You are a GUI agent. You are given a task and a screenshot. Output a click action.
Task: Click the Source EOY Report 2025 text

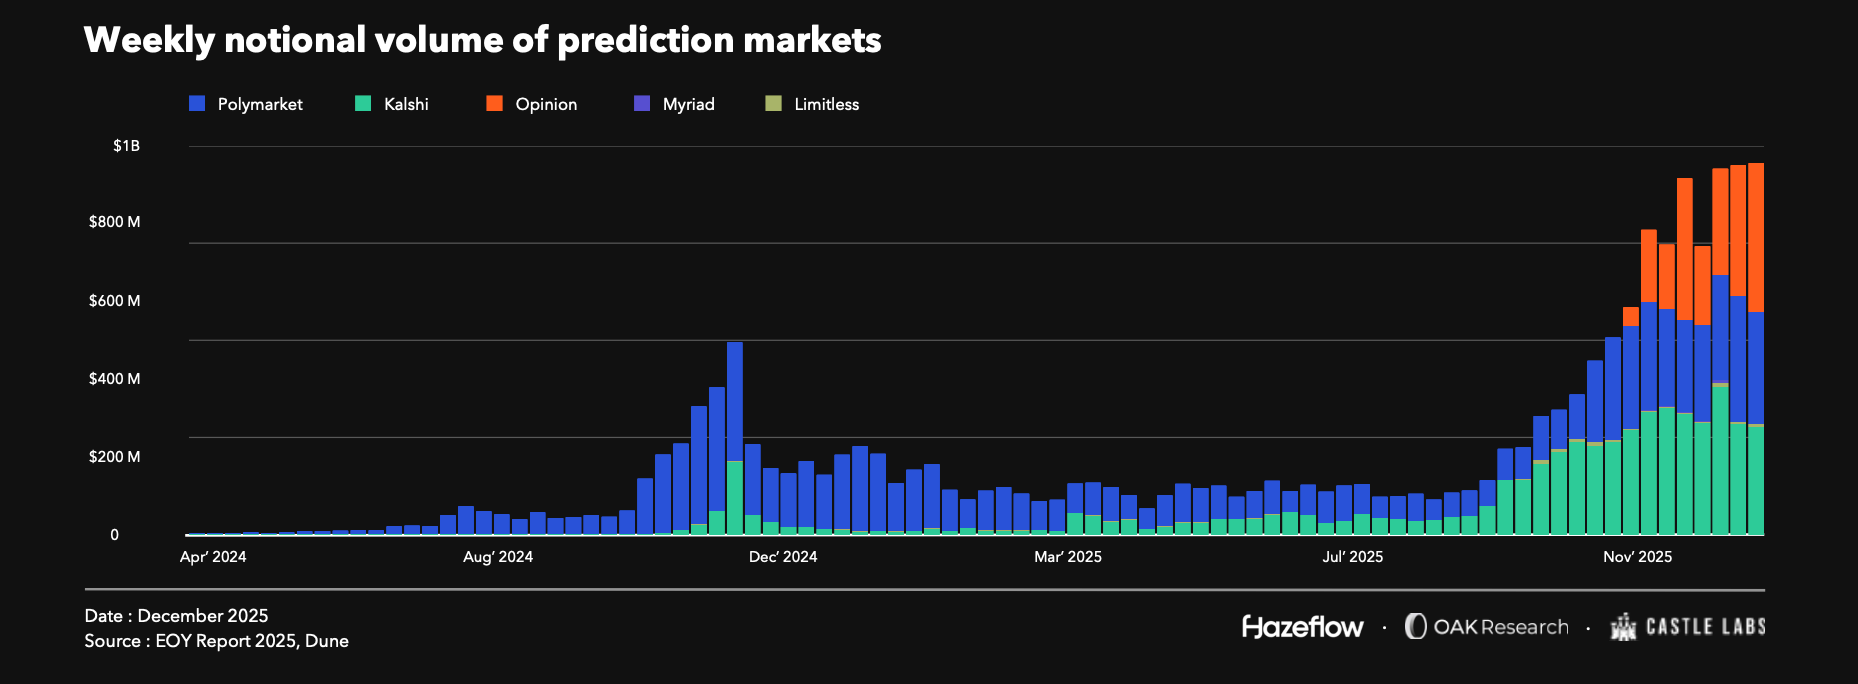coord(217,641)
